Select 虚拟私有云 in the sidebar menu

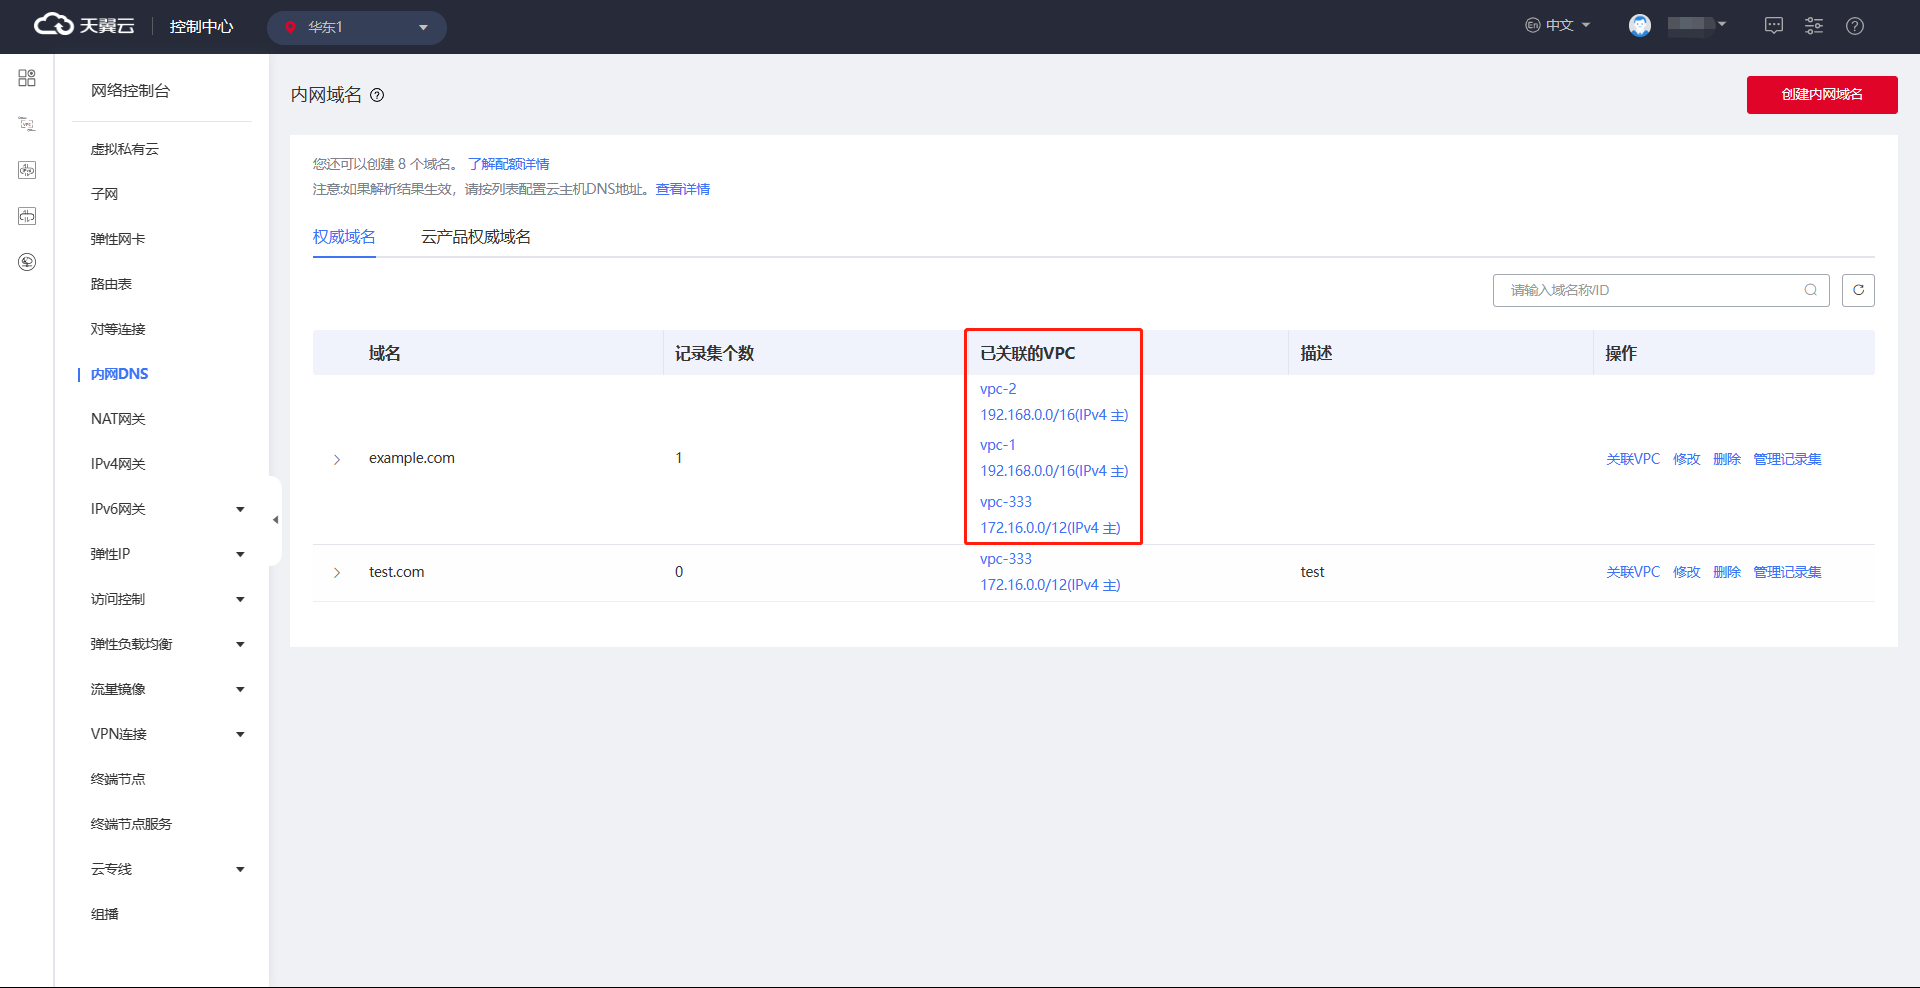click(x=125, y=149)
